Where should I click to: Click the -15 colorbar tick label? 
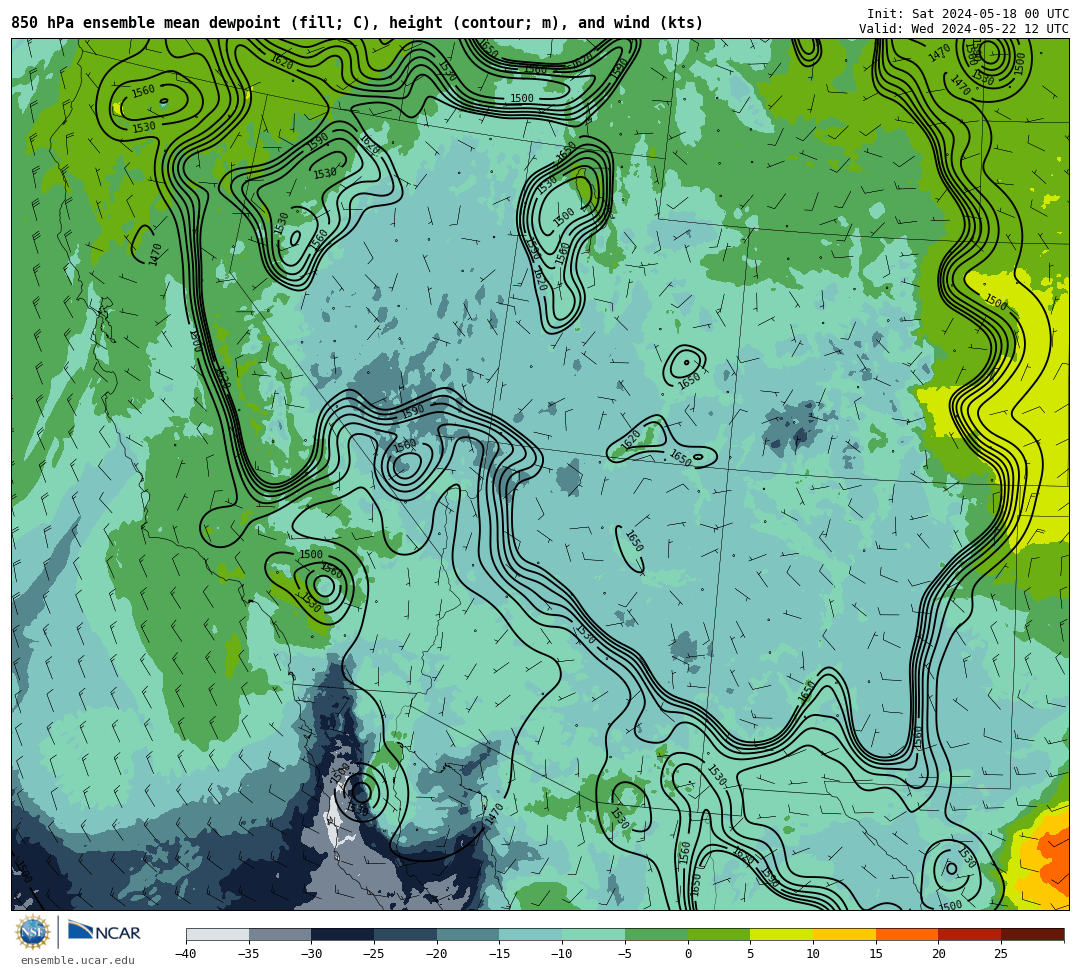click(x=499, y=954)
